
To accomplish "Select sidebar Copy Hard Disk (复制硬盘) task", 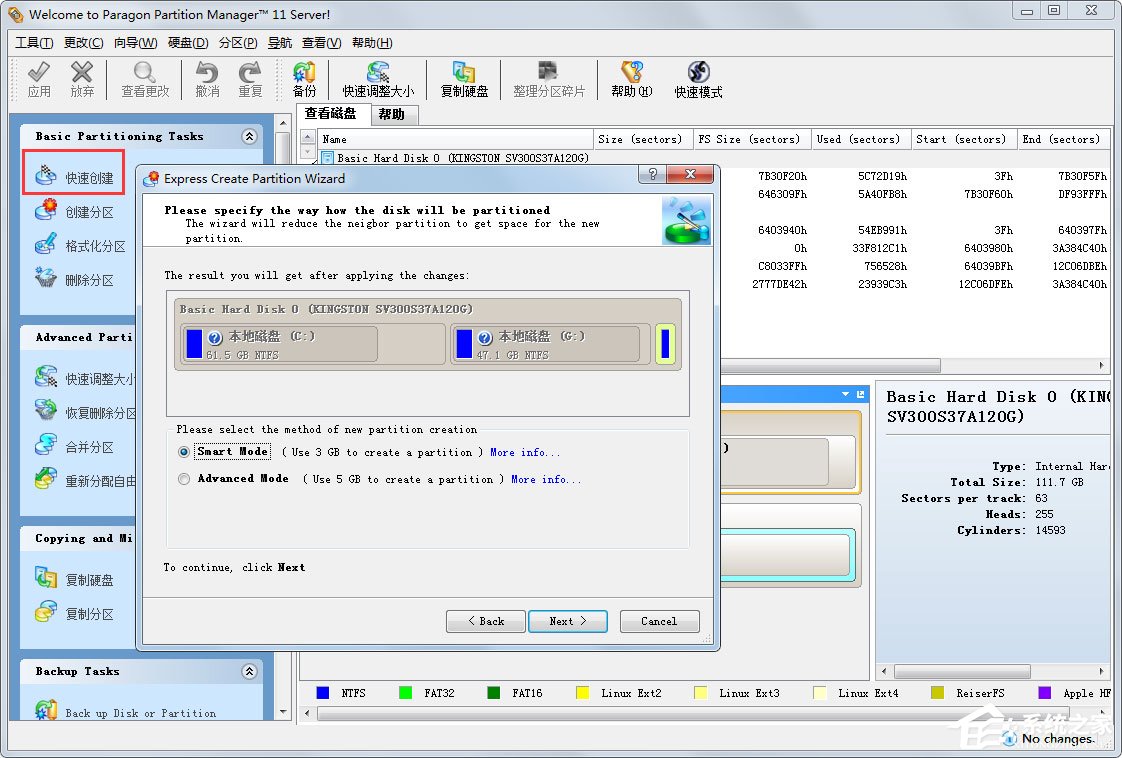I will coord(74,579).
